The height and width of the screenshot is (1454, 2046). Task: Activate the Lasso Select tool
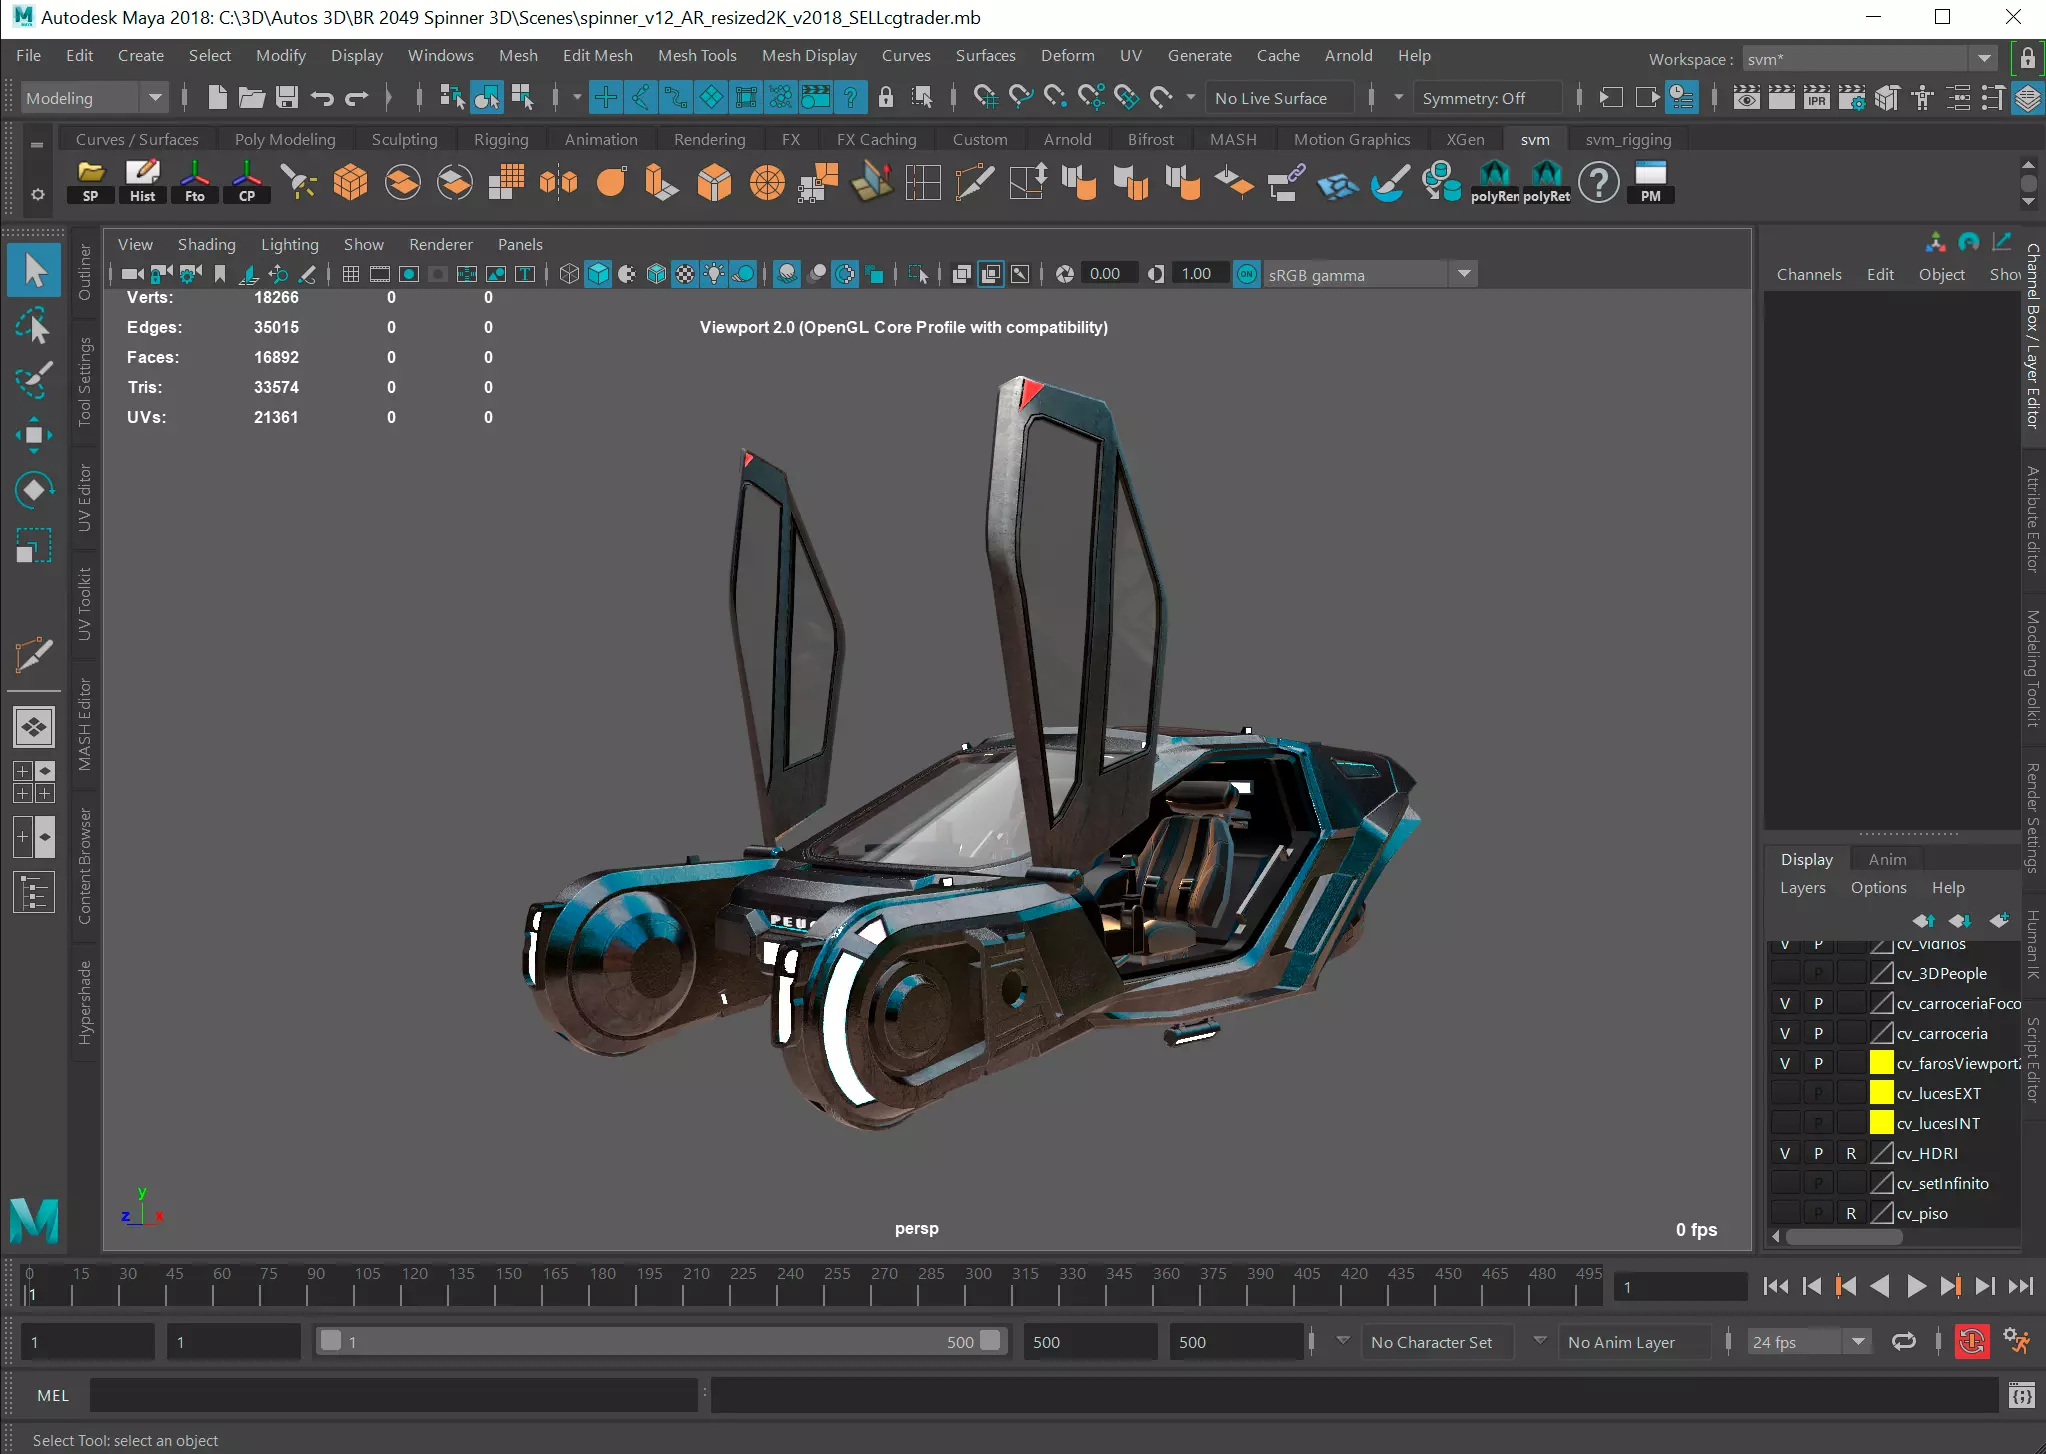(34, 326)
